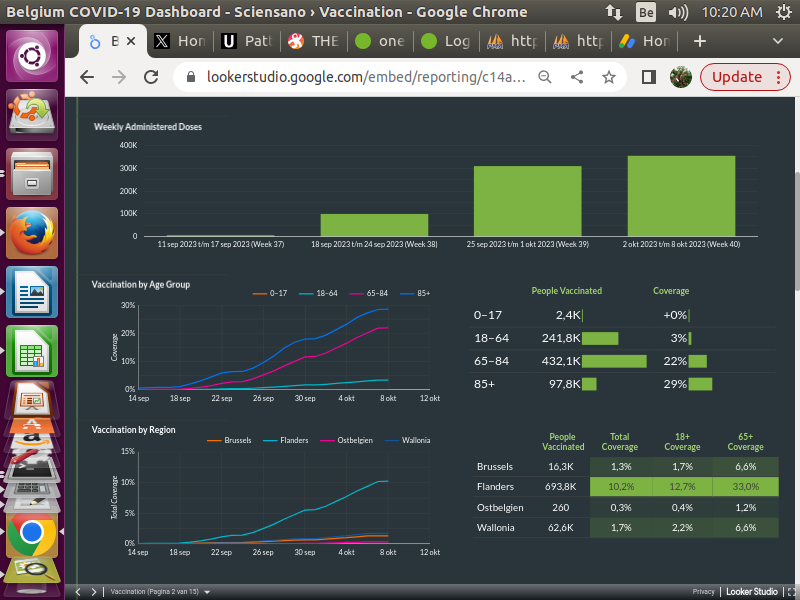The width and height of the screenshot is (800, 600).
Task: Click the Update button in Chrome
Action: point(744,77)
